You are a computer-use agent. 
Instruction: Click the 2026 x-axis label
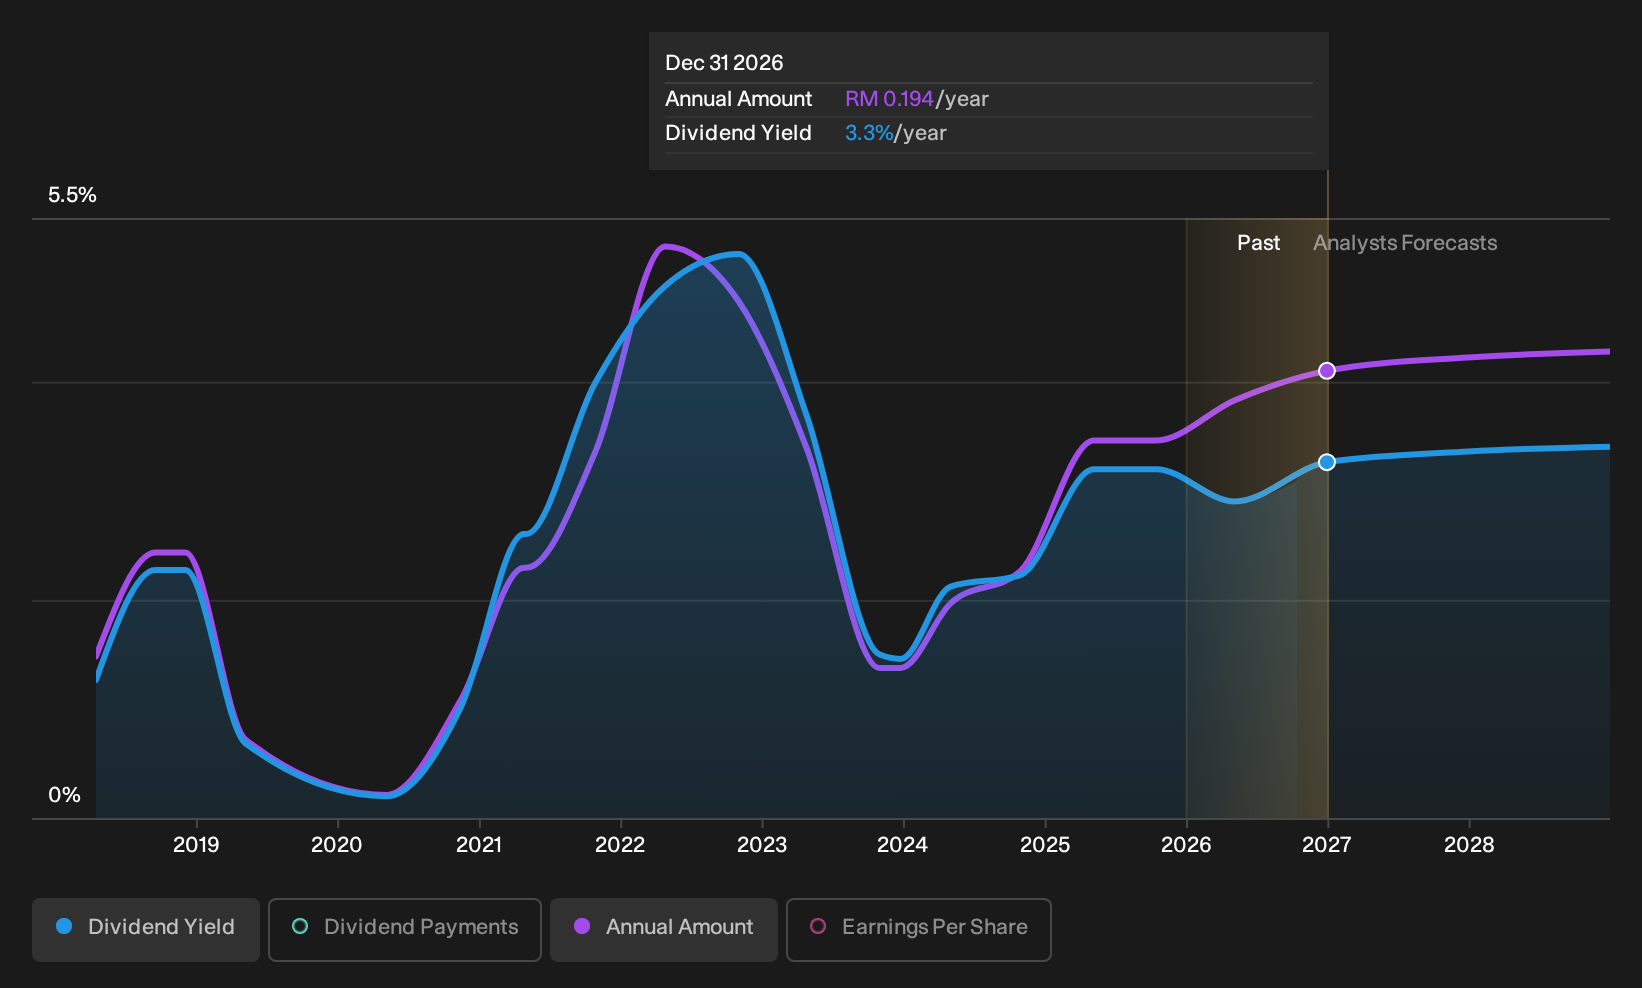click(x=1186, y=845)
